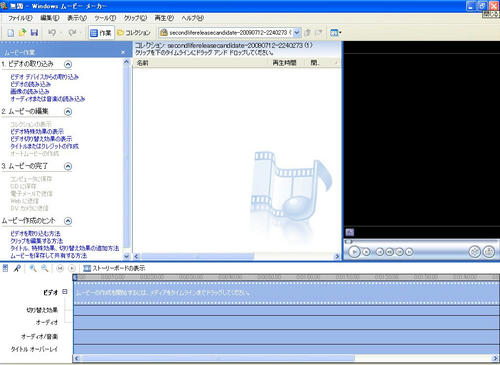This screenshot has height=365, width=500.
Task: Click the タイトルまたはクレジットの作成 link
Action: click(x=44, y=146)
